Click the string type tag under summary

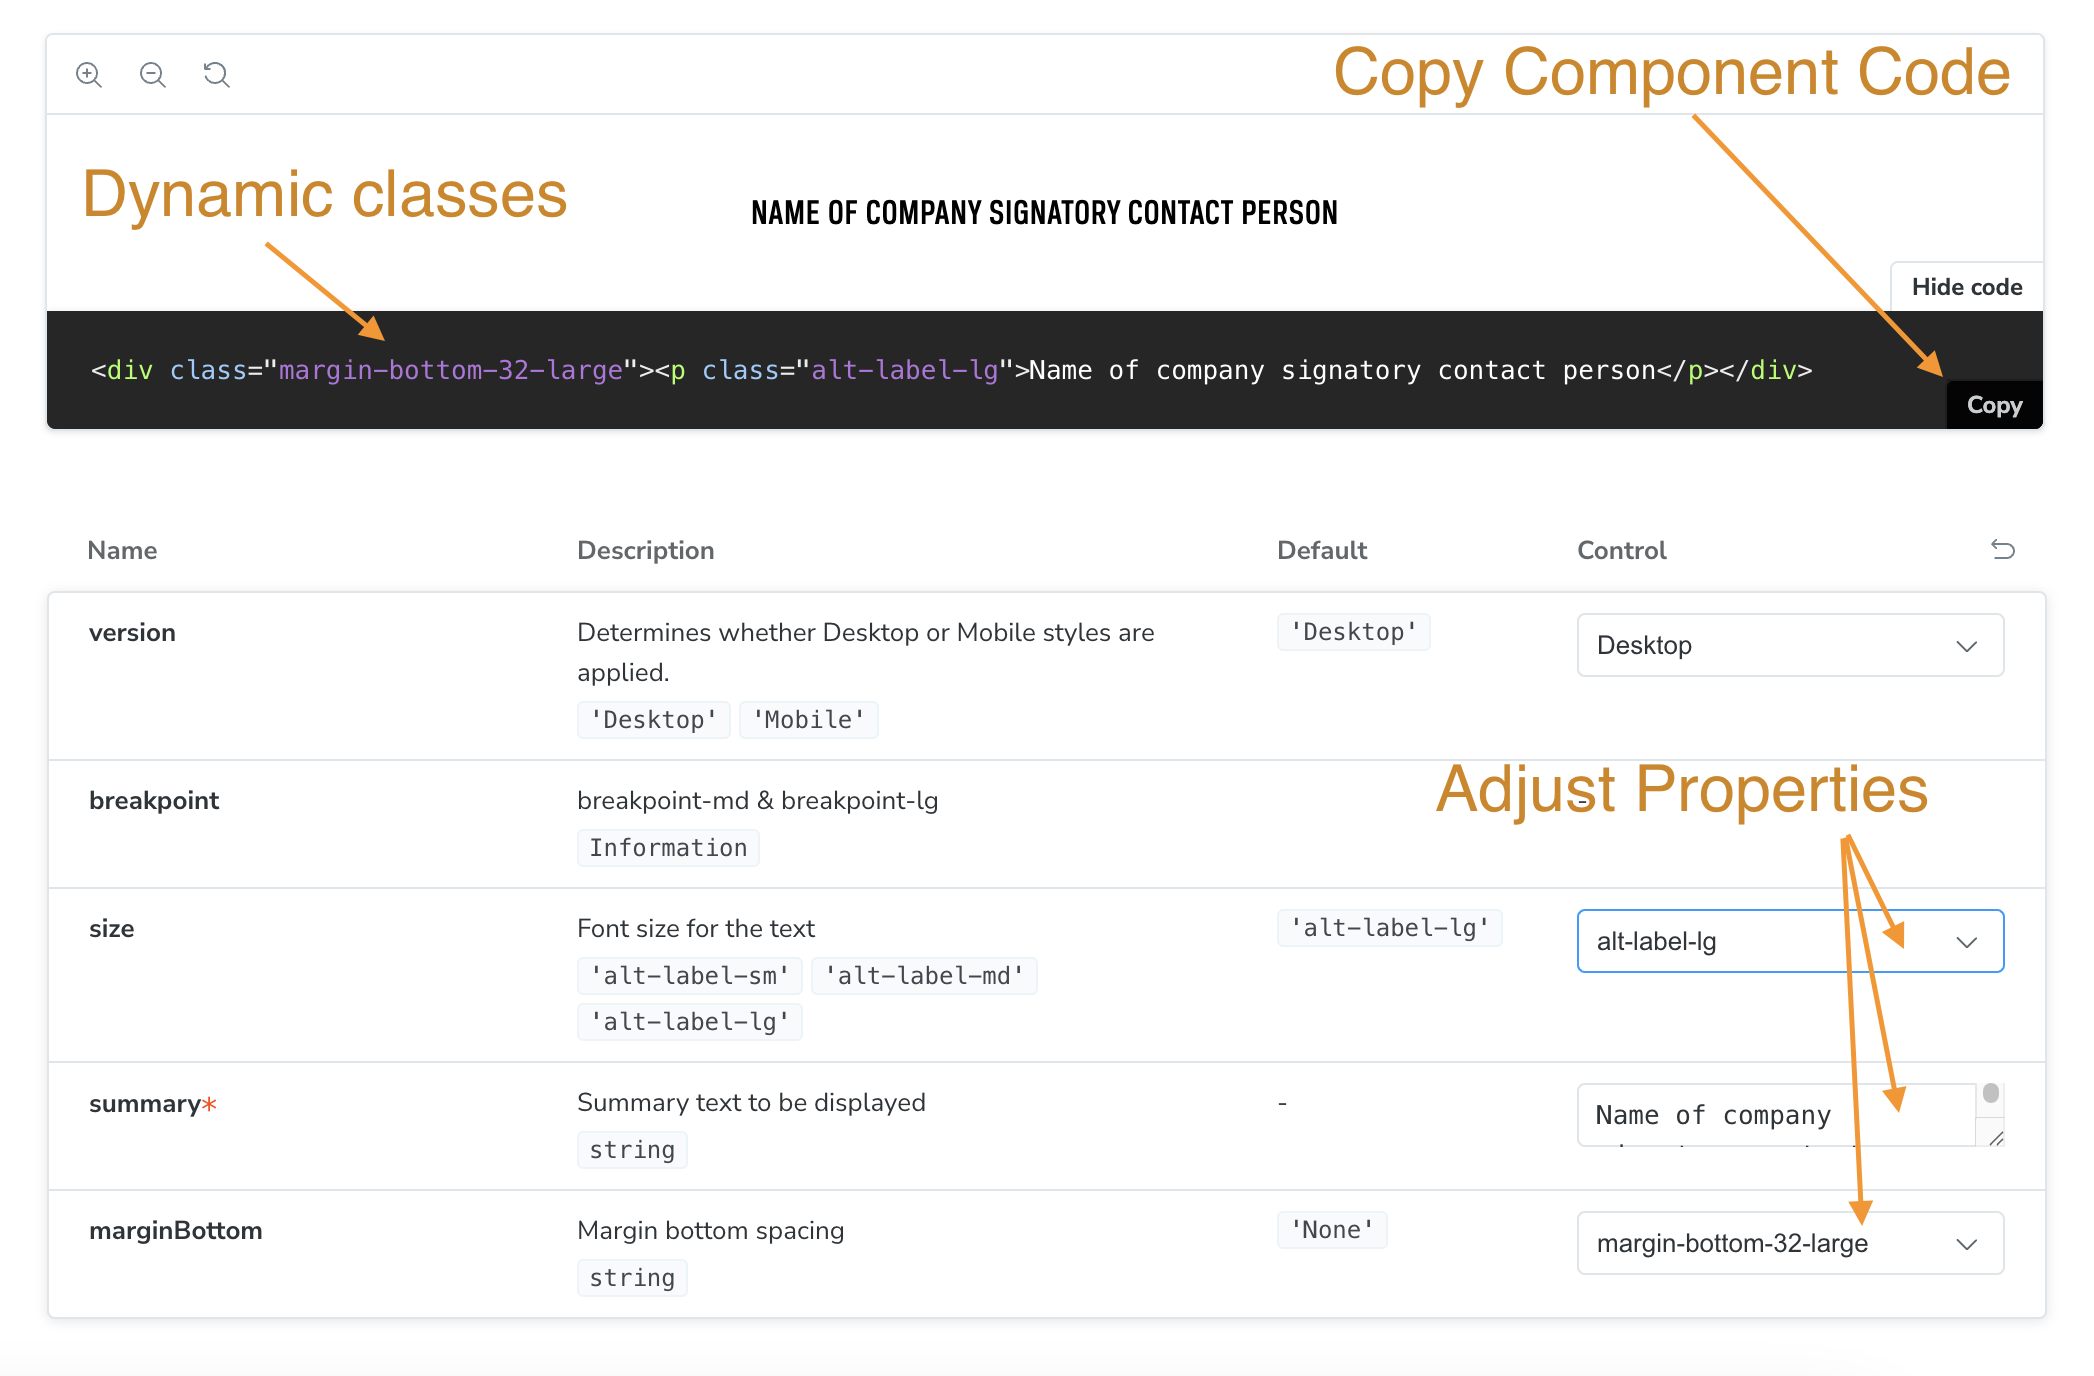point(632,1150)
